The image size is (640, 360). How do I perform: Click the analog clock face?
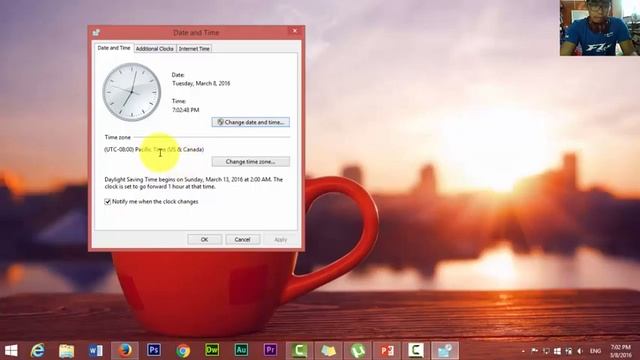[132, 92]
